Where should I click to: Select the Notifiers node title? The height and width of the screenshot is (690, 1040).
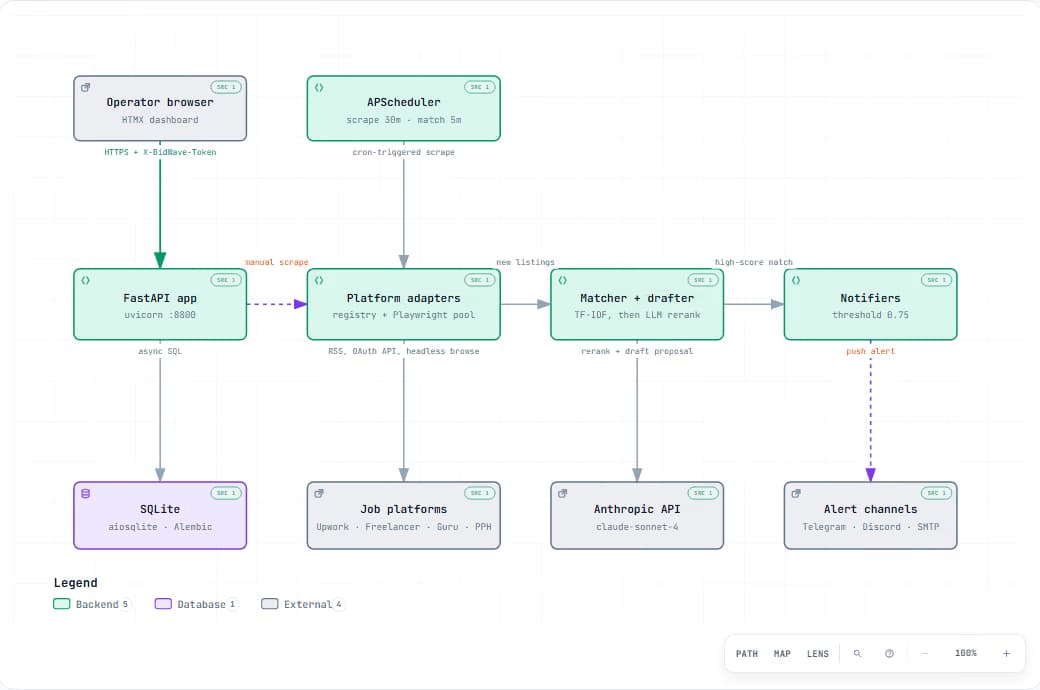pyautogui.click(x=870, y=299)
